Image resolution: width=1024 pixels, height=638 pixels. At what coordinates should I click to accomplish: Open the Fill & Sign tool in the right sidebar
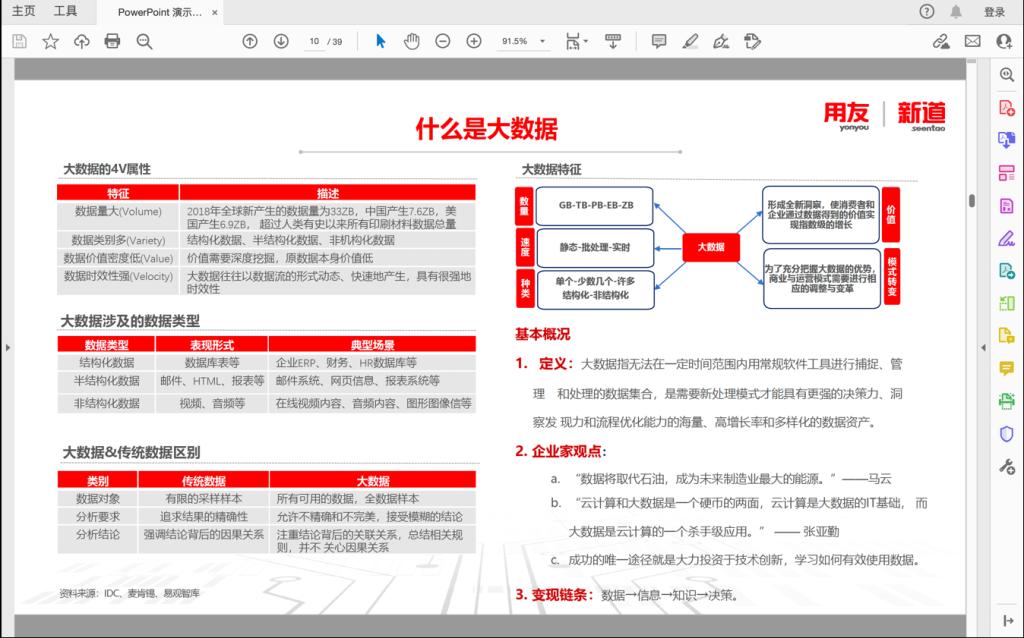(1006, 238)
